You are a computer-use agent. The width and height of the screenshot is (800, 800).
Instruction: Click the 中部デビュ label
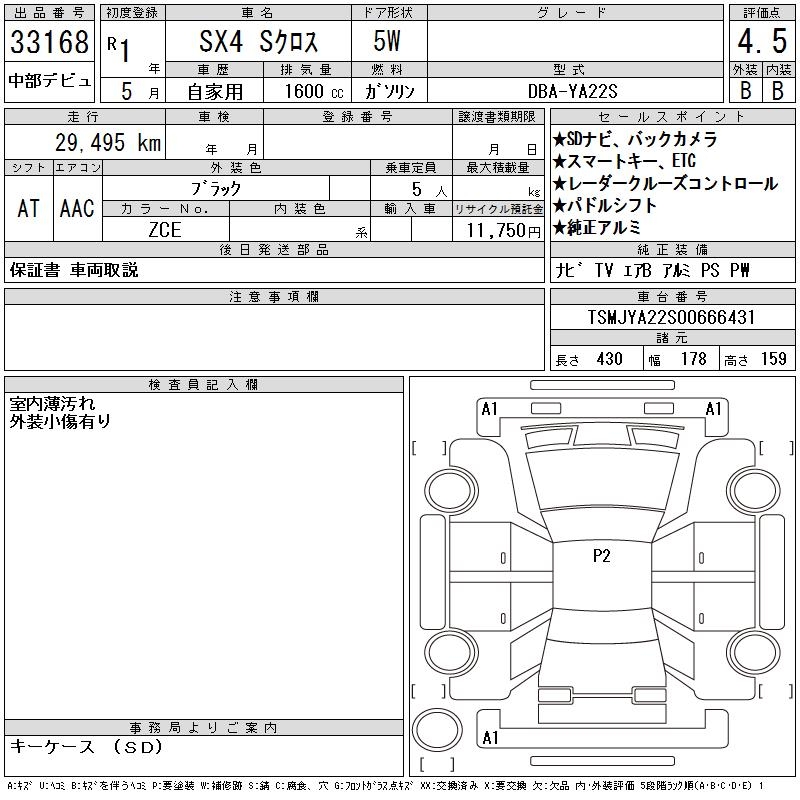[49, 81]
